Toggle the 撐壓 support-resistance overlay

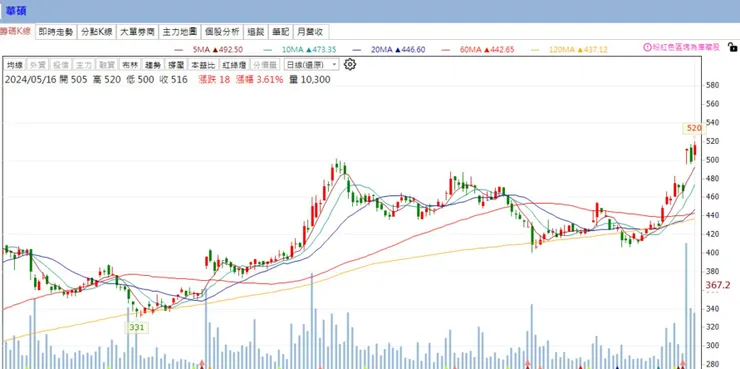click(176, 65)
